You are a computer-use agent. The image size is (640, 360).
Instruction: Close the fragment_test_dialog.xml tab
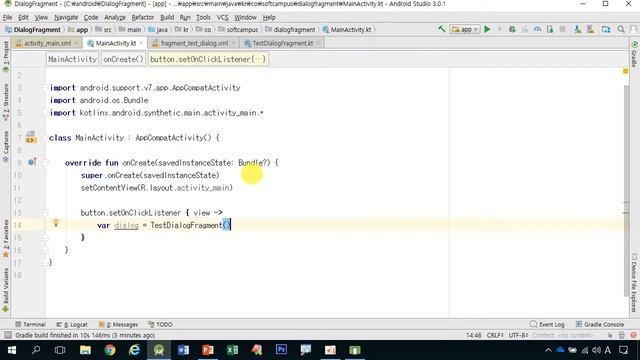(233, 43)
